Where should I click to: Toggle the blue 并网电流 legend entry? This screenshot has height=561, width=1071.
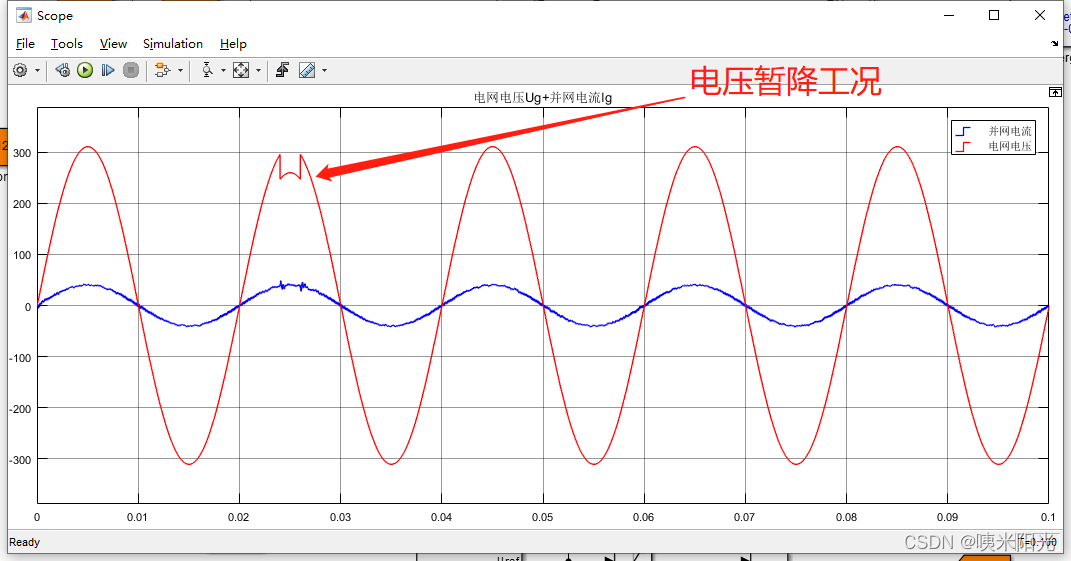[994, 131]
